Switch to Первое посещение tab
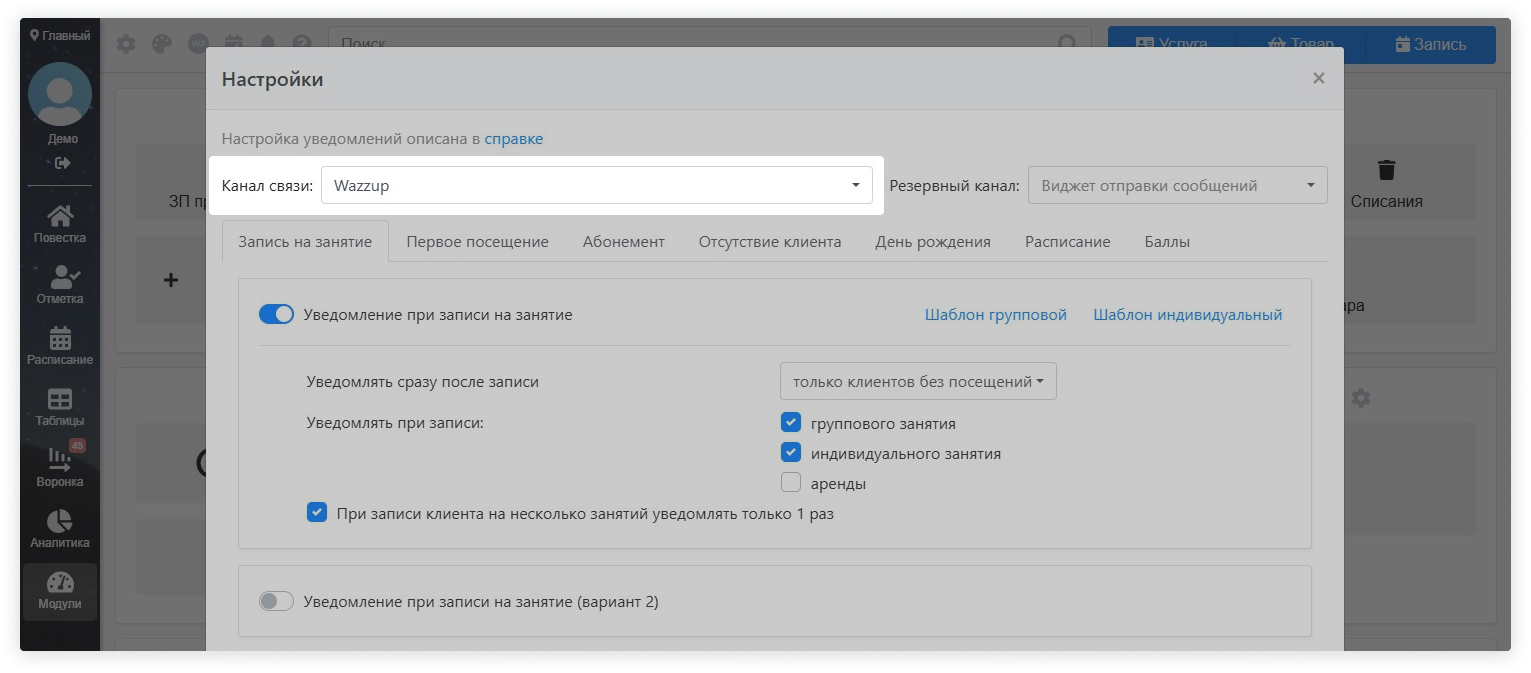The width and height of the screenshot is (1531, 673). (x=477, y=241)
